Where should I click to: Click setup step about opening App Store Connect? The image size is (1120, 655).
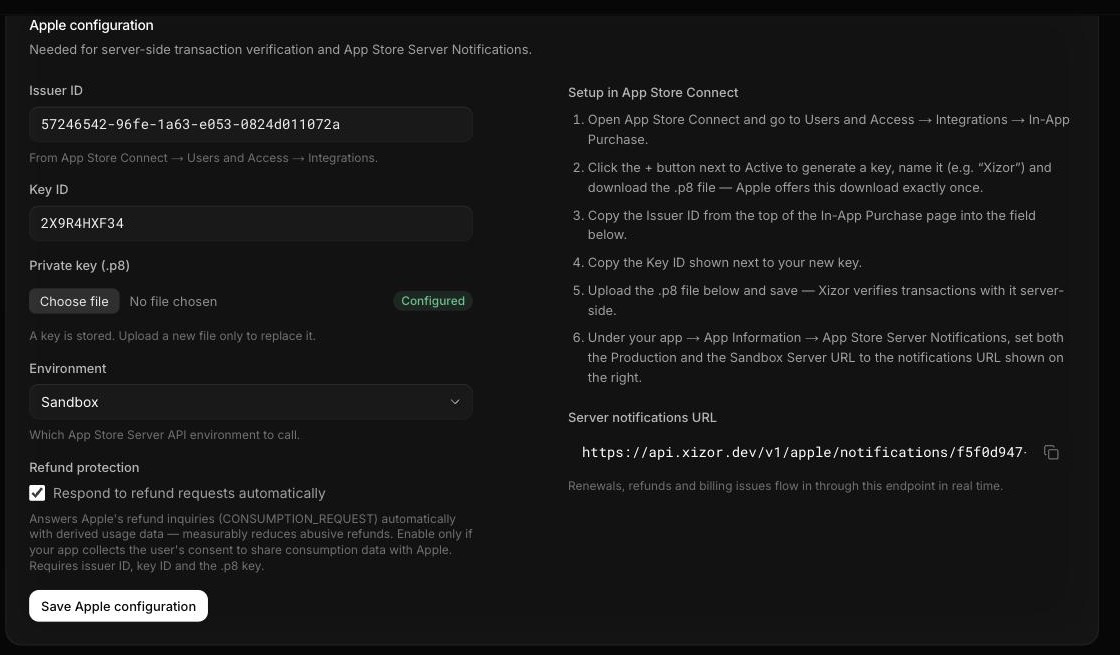[x=829, y=129]
